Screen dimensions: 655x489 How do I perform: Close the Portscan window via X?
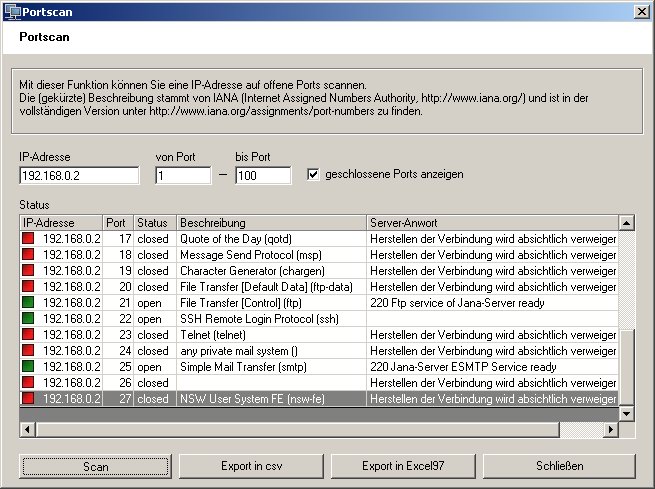[642, 12]
